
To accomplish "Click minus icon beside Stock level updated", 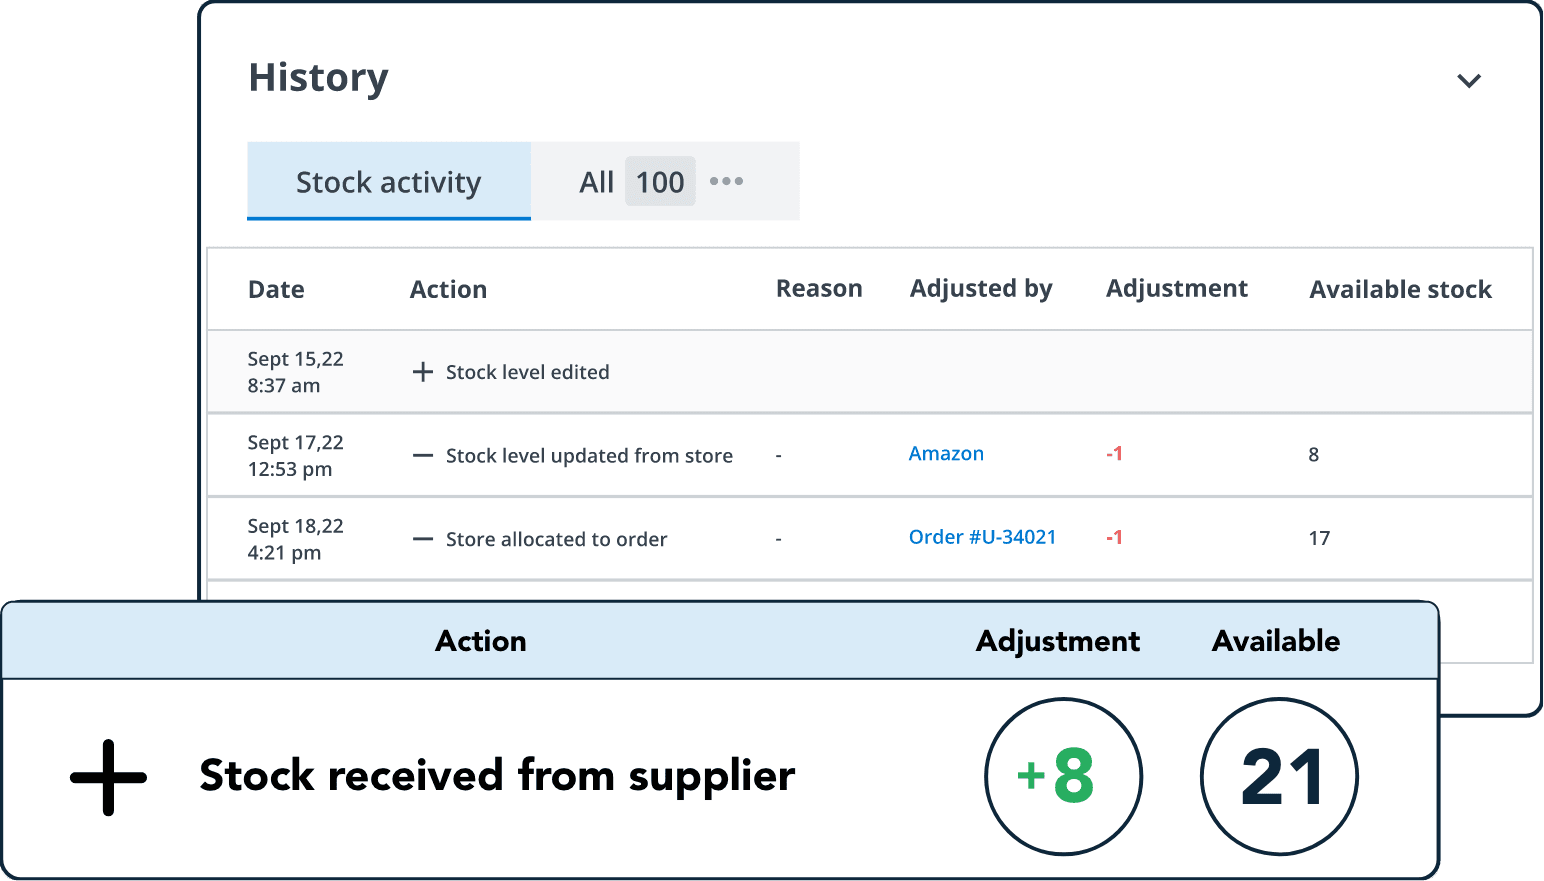I will 423,456.
